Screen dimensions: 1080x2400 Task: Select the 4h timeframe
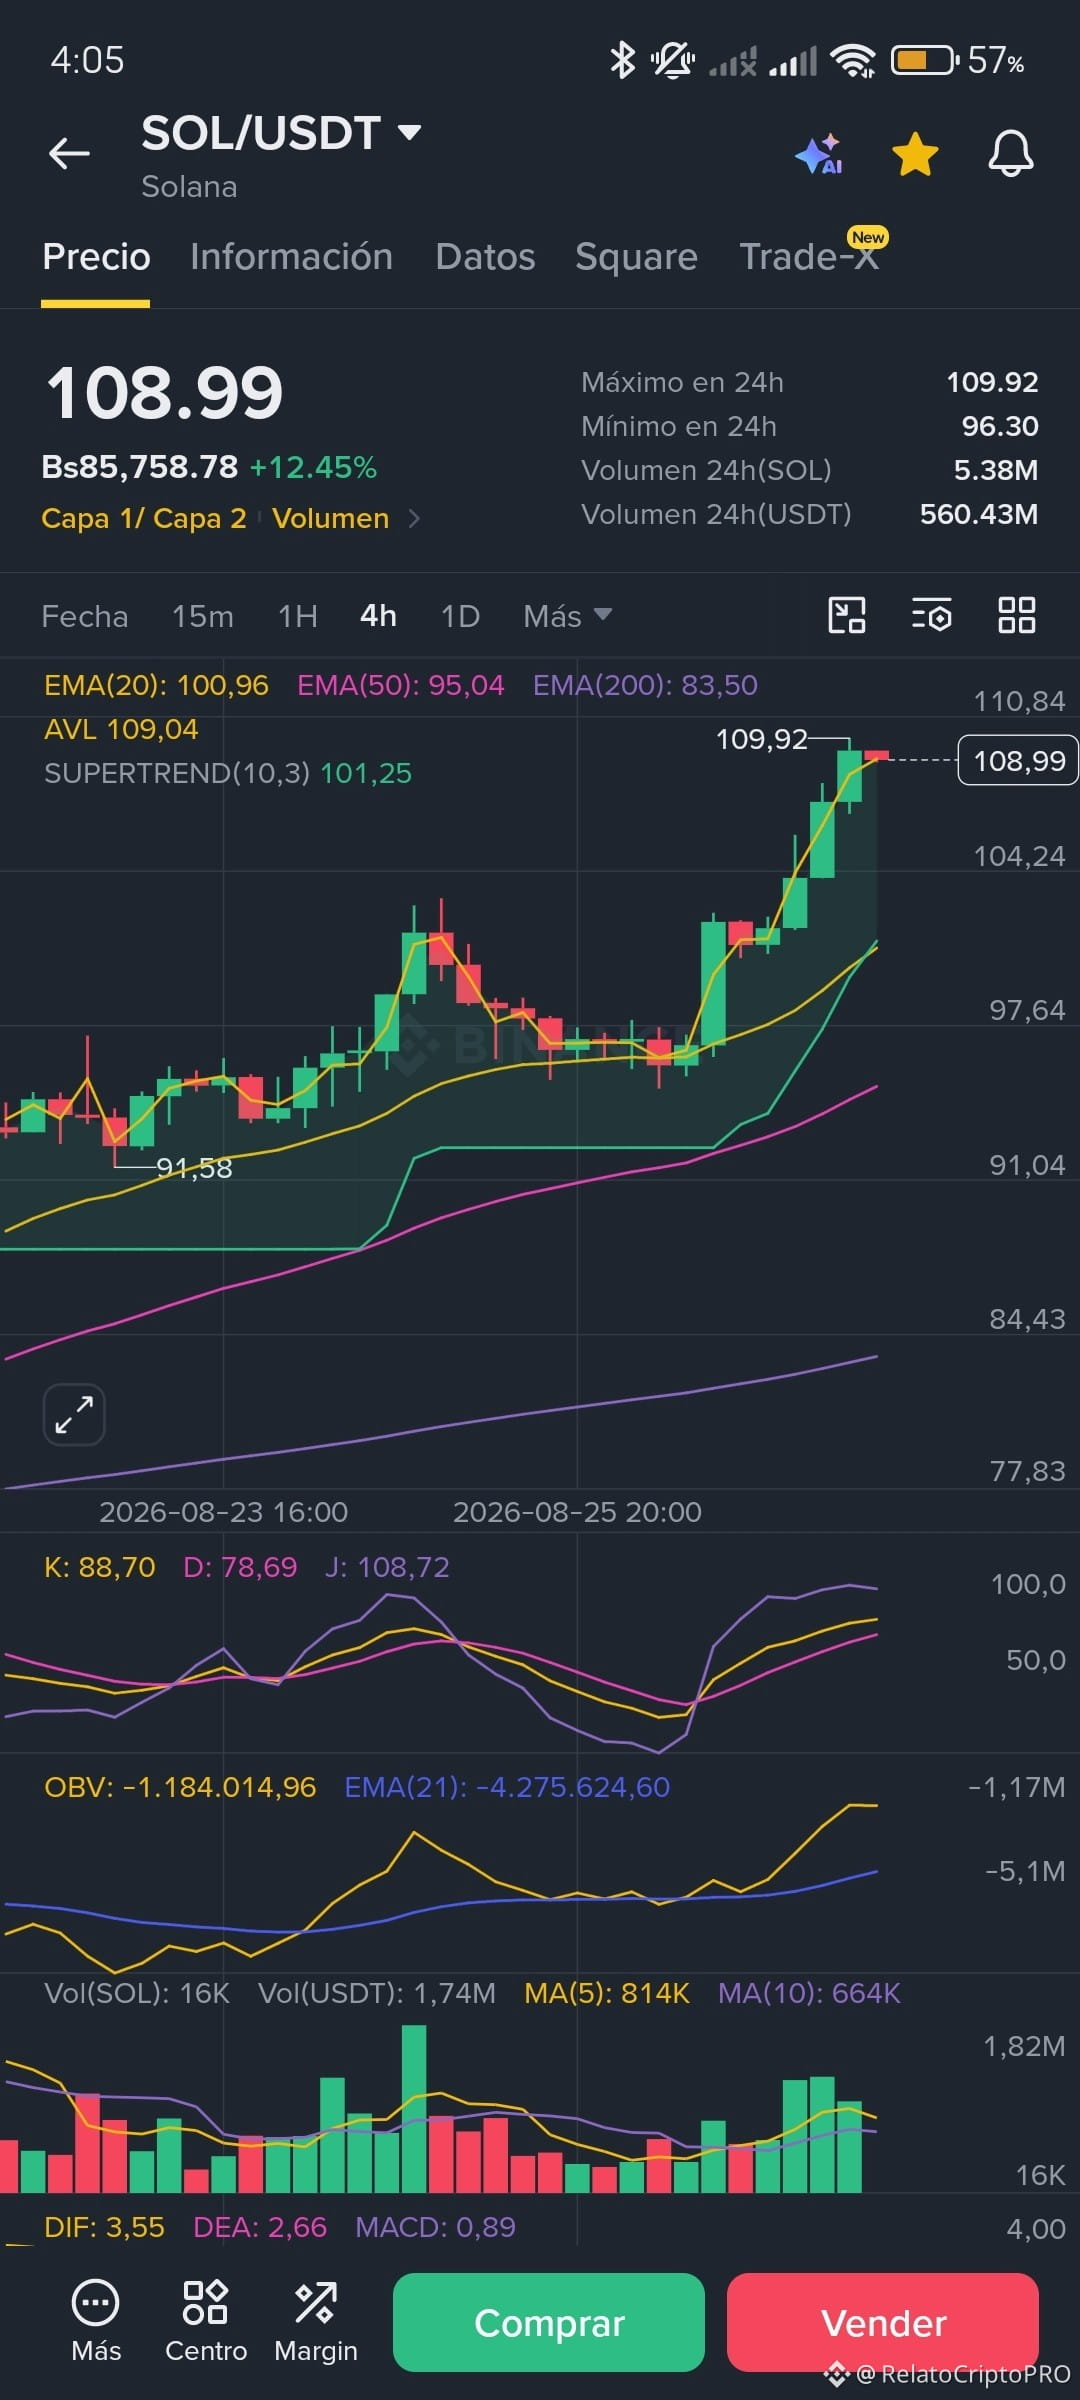click(x=378, y=616)
